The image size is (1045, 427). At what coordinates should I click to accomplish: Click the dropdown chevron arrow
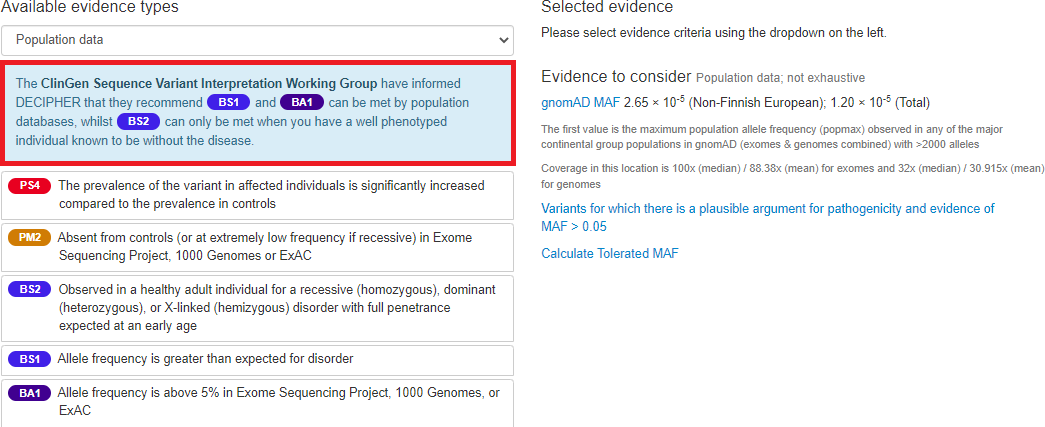click(x=503, y=41)
